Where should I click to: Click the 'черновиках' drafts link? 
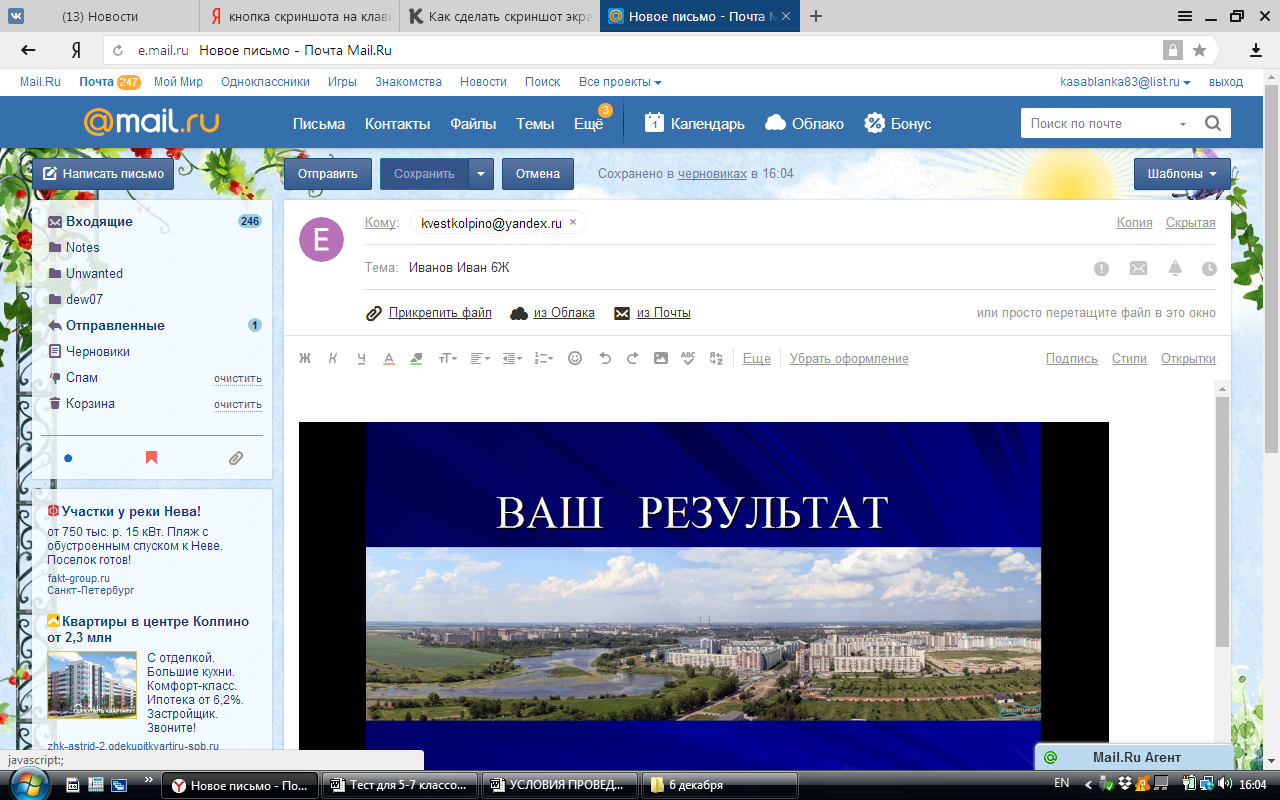tap(712, 174)
